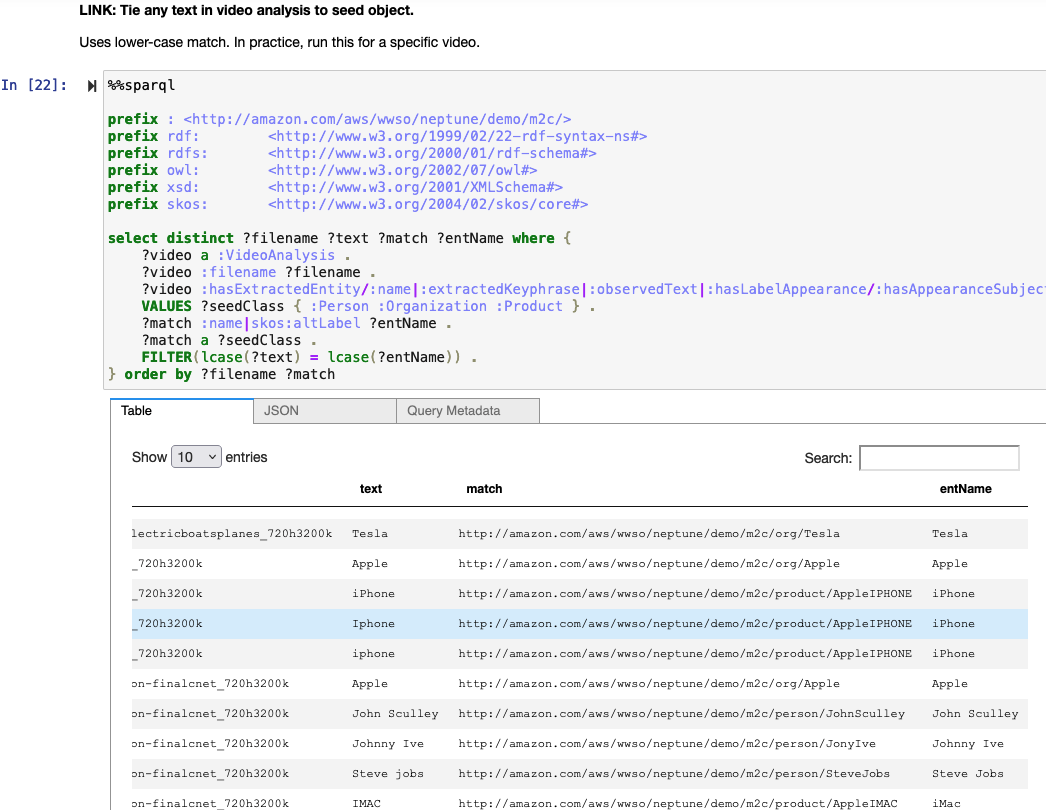Sort the table by text column

click(370, 488)
